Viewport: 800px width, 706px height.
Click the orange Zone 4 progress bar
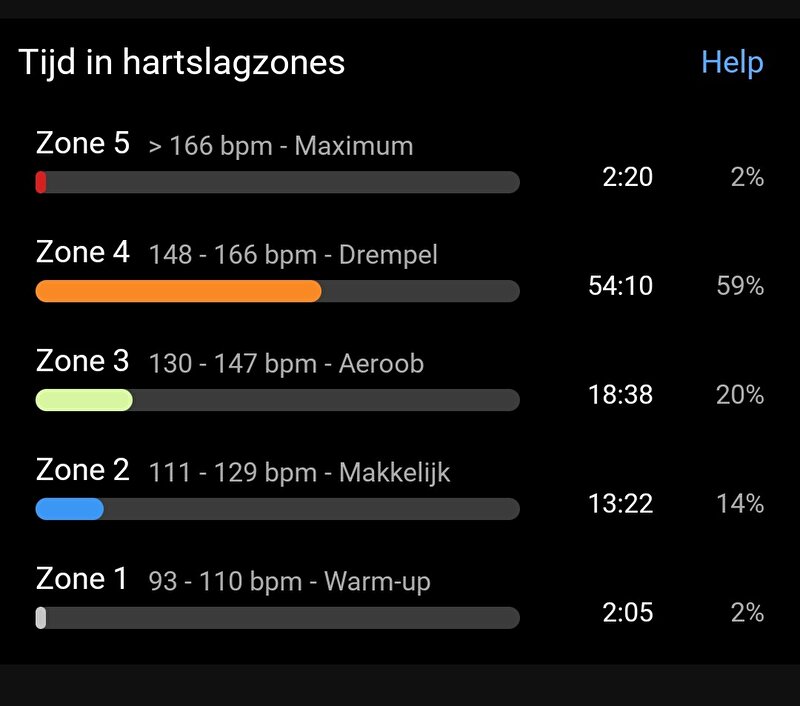coord(179,291)
